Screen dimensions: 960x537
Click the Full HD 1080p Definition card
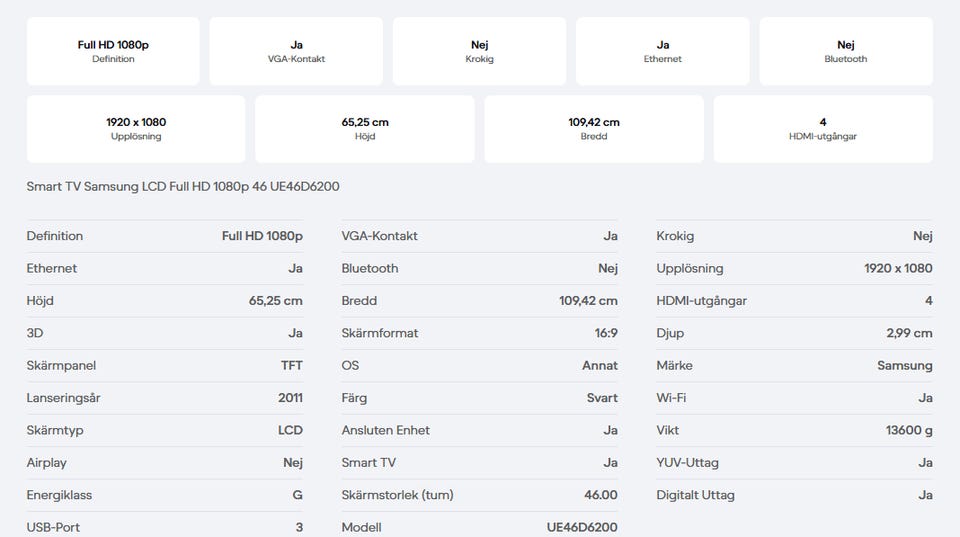click(x=113, y=51)
